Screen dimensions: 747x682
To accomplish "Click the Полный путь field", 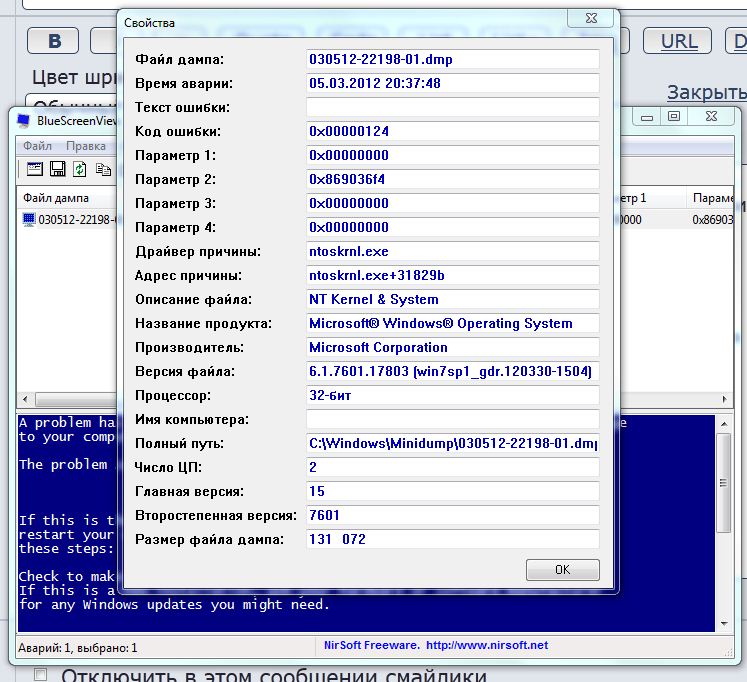I will click(x=453, y=443).
